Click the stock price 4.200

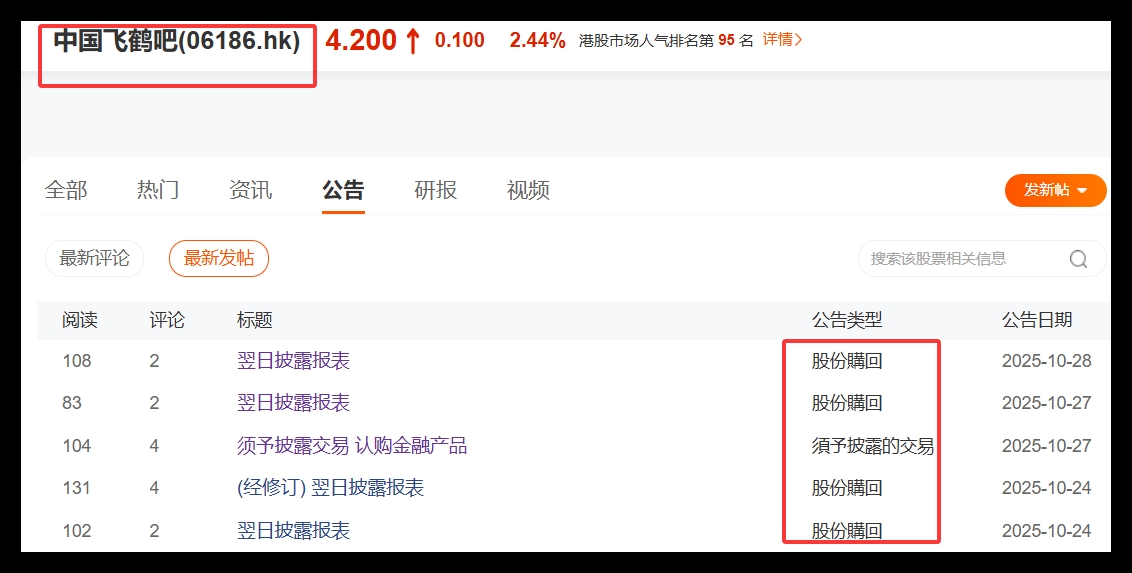(x=361, y=40)
